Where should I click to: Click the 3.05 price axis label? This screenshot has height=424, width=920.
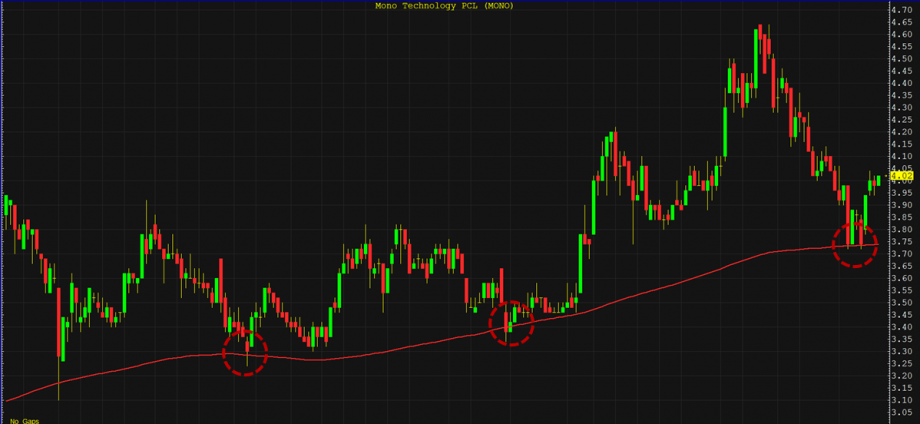902,412
